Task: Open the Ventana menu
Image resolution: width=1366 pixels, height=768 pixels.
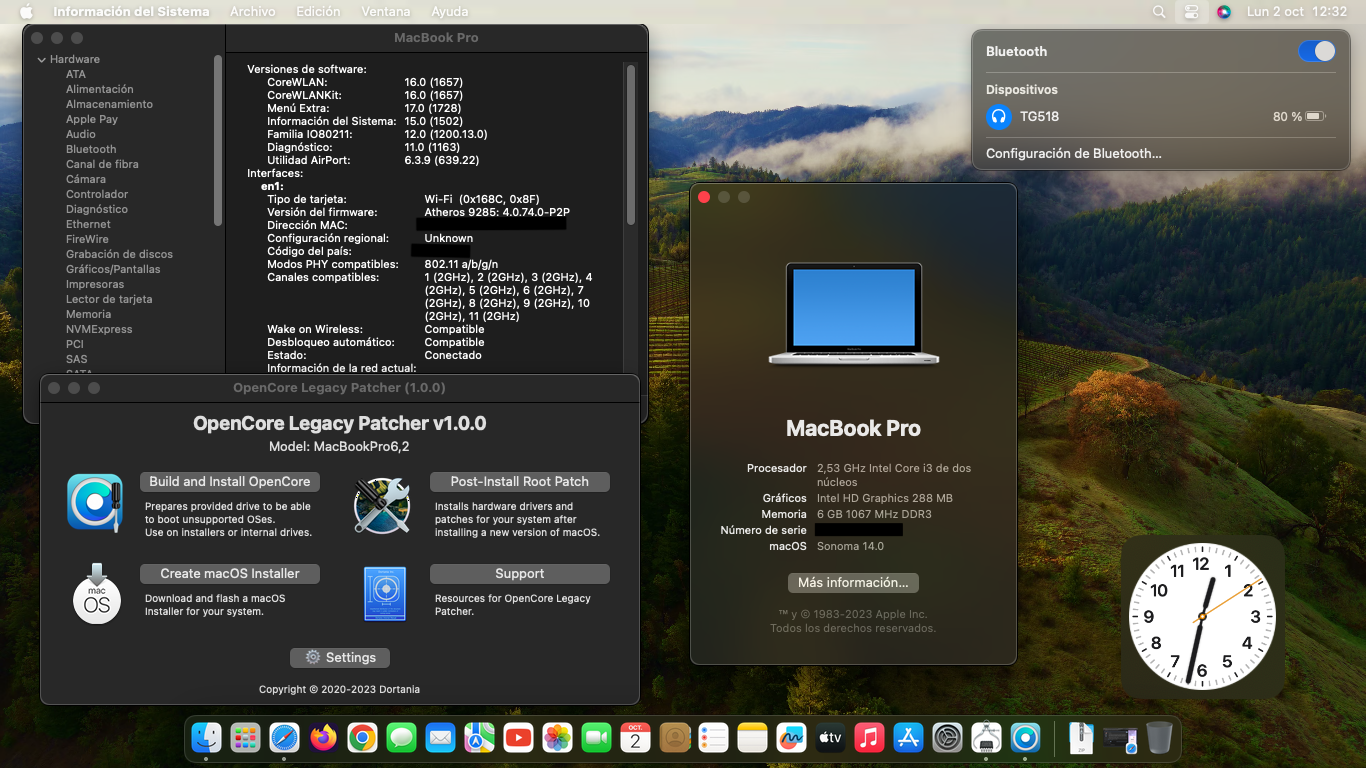Action: (x=385, y=12)
